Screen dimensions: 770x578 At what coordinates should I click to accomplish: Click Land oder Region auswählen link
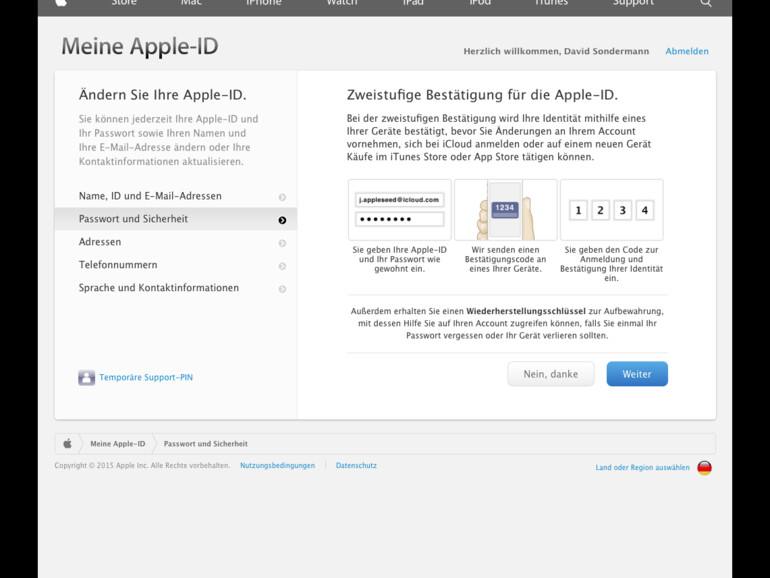(642, 468)
